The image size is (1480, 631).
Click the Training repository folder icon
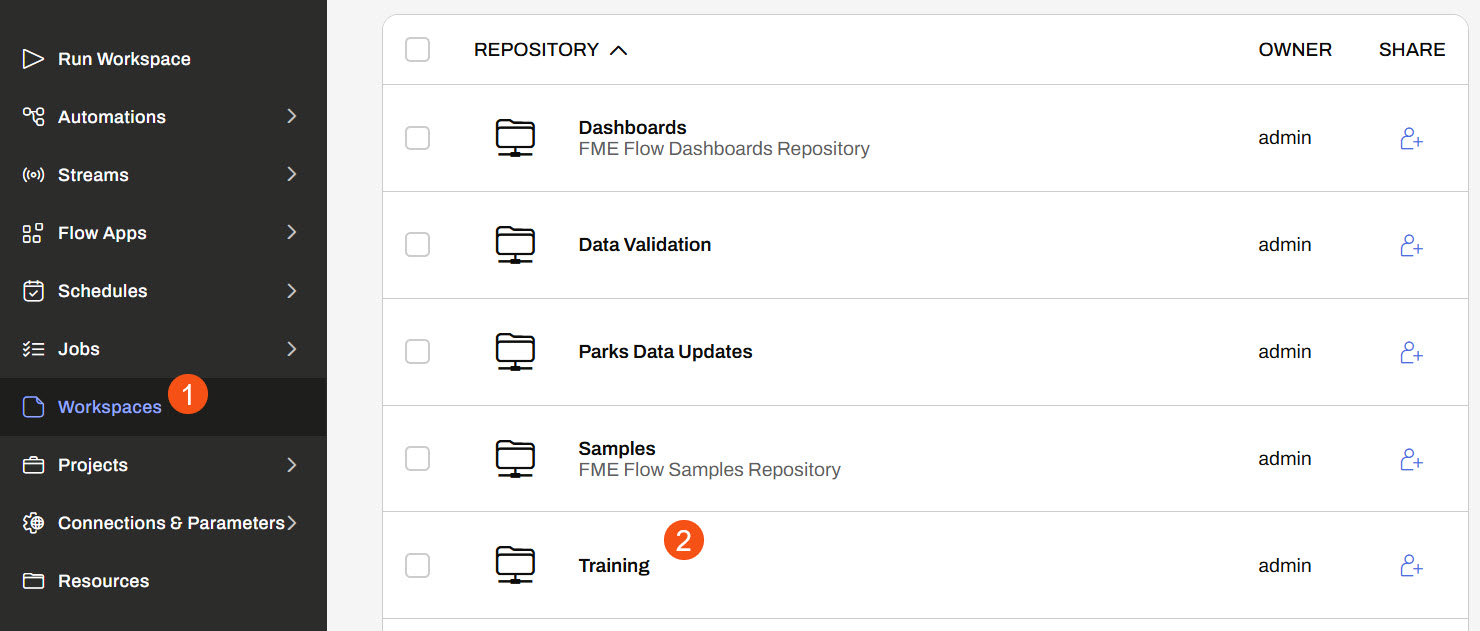pos(515,566)
